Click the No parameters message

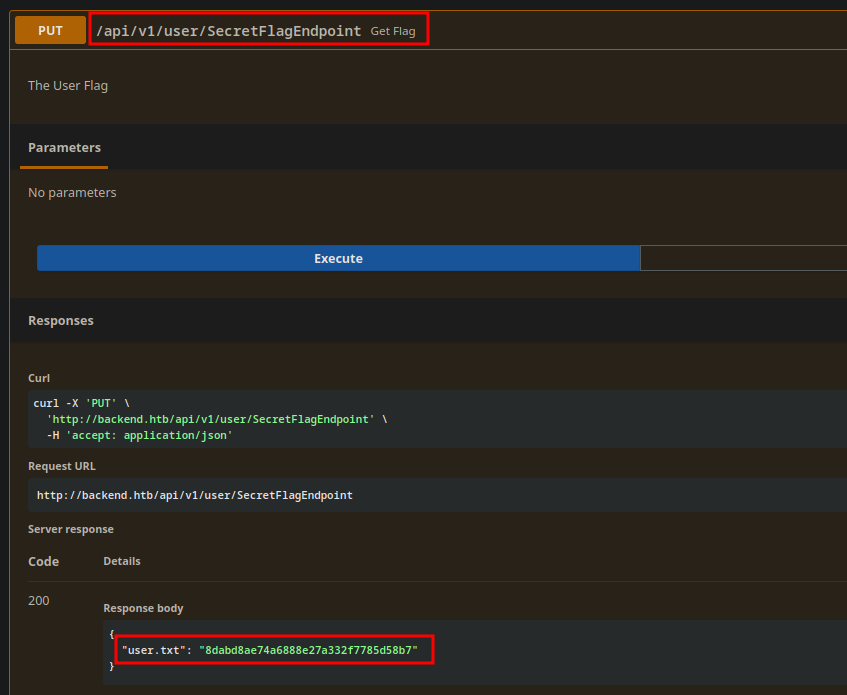72,193
